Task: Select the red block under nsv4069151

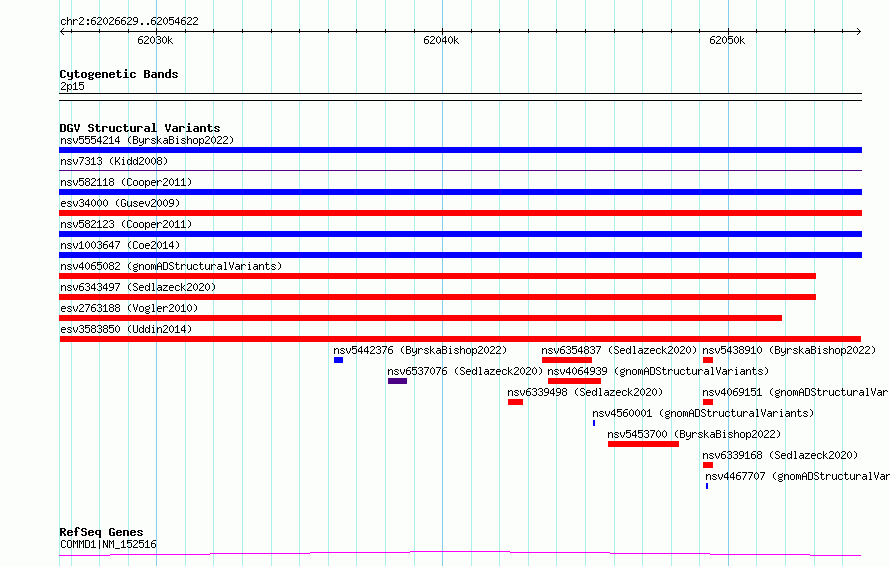Action: pyautogui.click(x=708, y=402)
